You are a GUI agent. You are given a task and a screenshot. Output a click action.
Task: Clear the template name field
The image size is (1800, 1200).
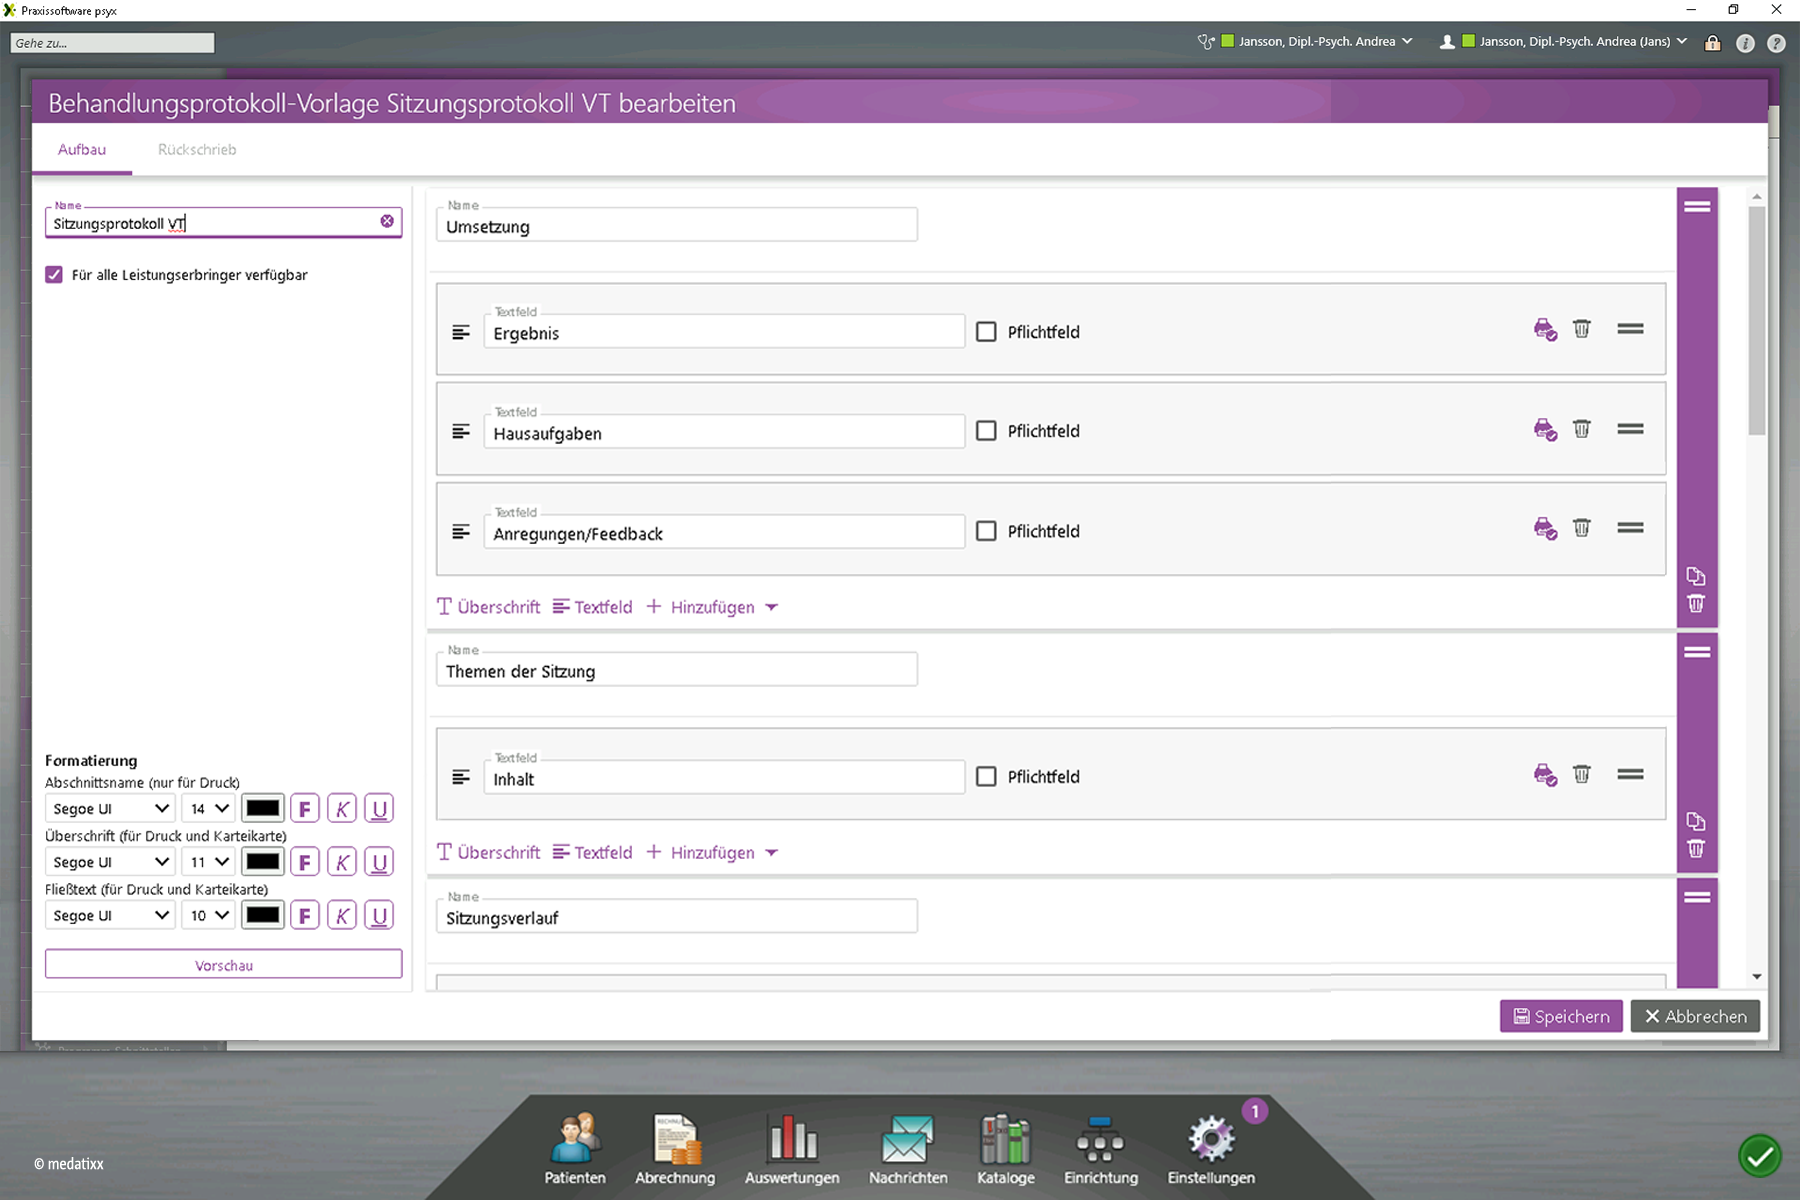(x=387, y=221)
